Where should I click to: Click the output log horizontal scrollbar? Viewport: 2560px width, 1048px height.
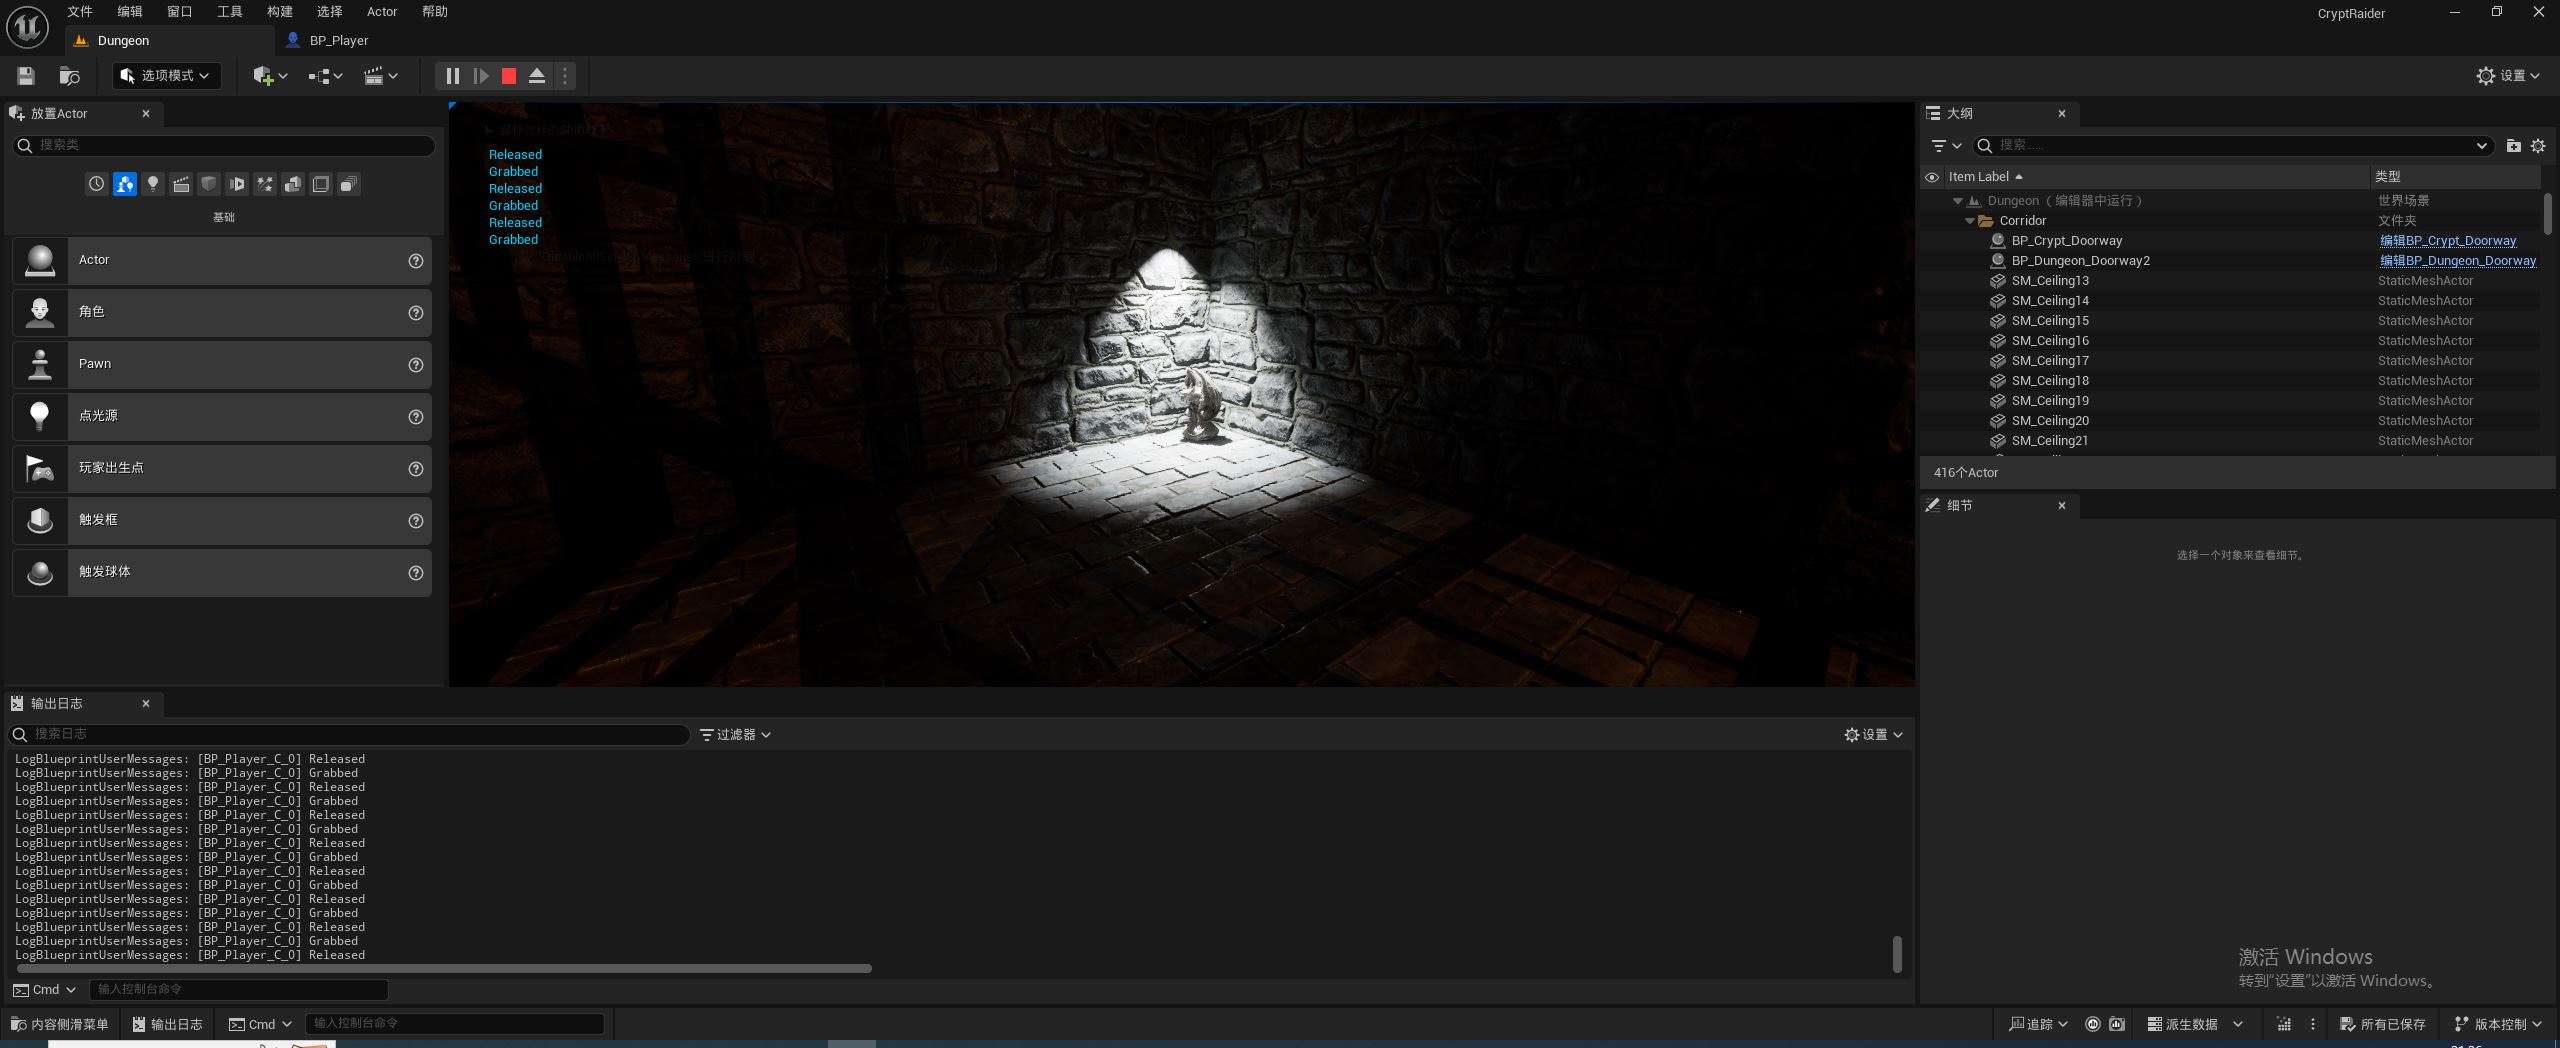(444, 969)
